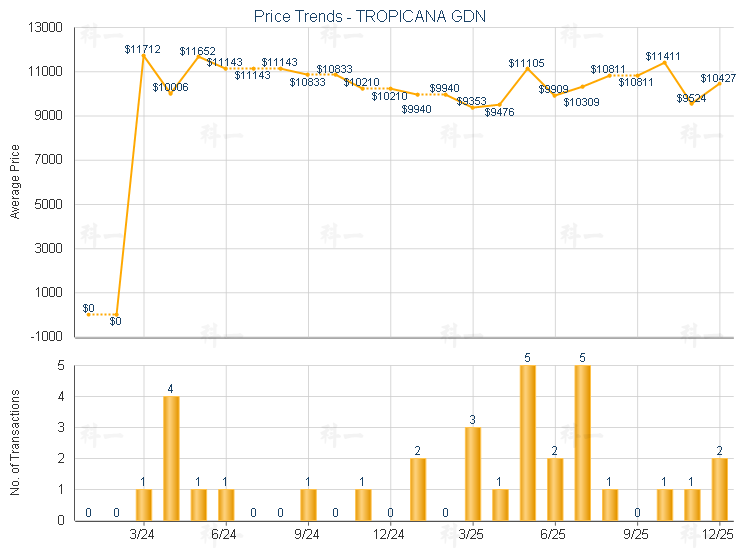Image resolution: width=740 pixels, height=550 pixels.
Task: Select the $9524 price point
Action: (x=691, y=102)
